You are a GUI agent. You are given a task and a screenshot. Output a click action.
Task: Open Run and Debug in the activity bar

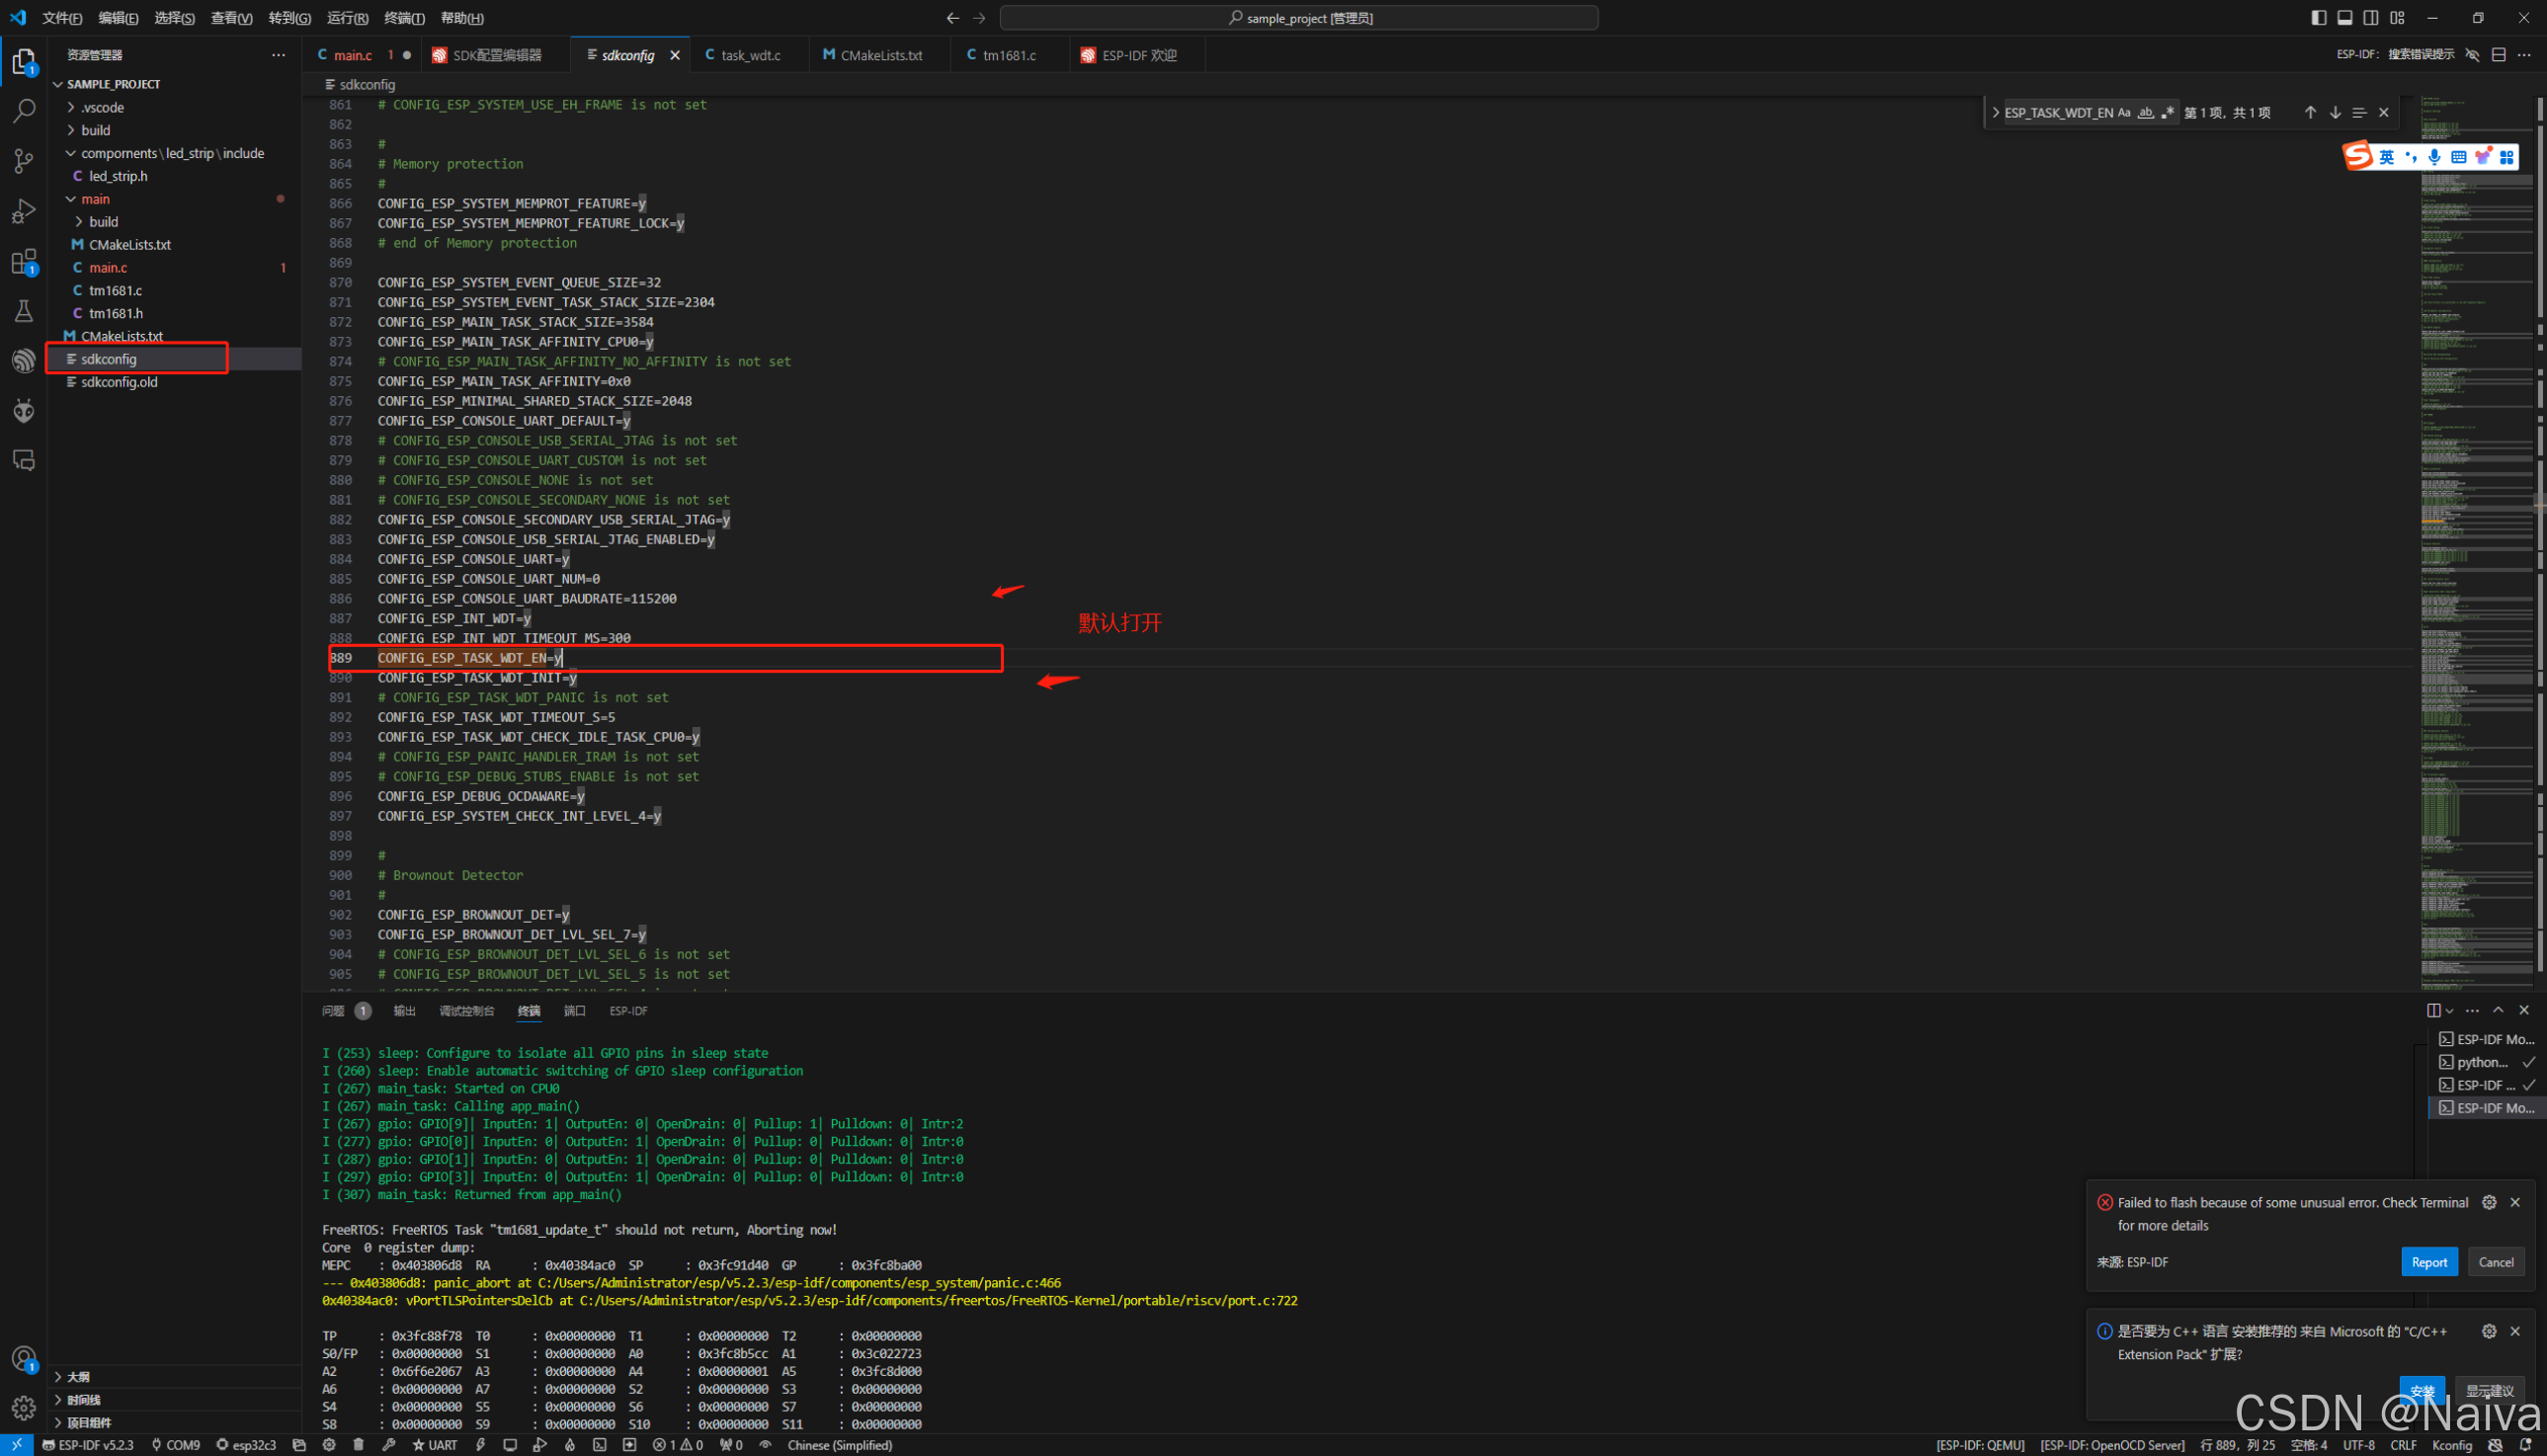click(24, 211)
